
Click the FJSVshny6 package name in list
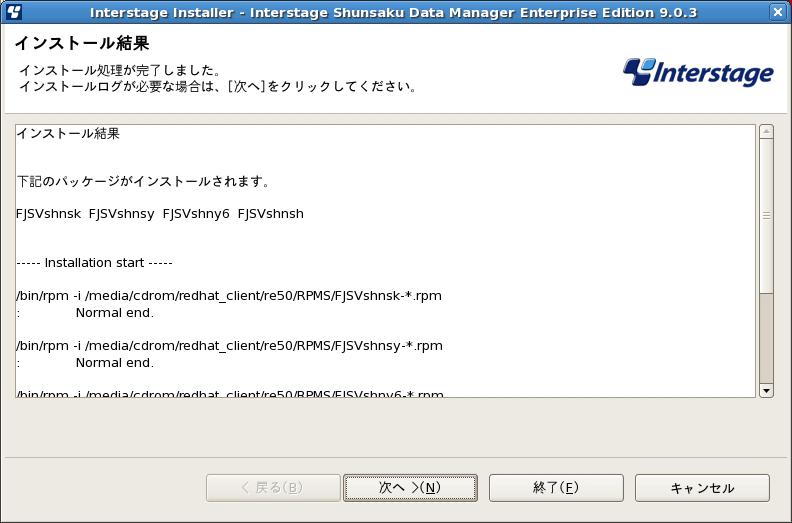tap(196, 214)
